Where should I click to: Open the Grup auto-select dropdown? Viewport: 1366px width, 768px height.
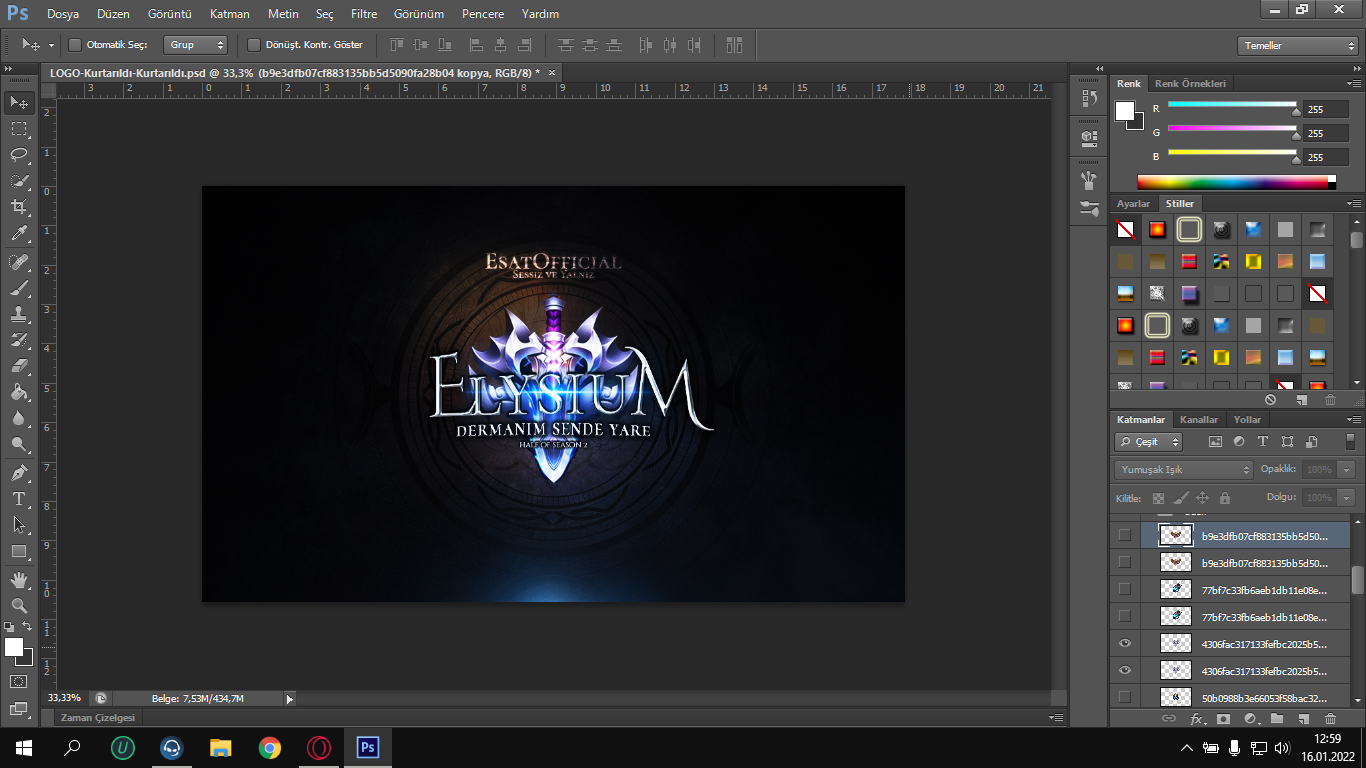click(195, 45)
